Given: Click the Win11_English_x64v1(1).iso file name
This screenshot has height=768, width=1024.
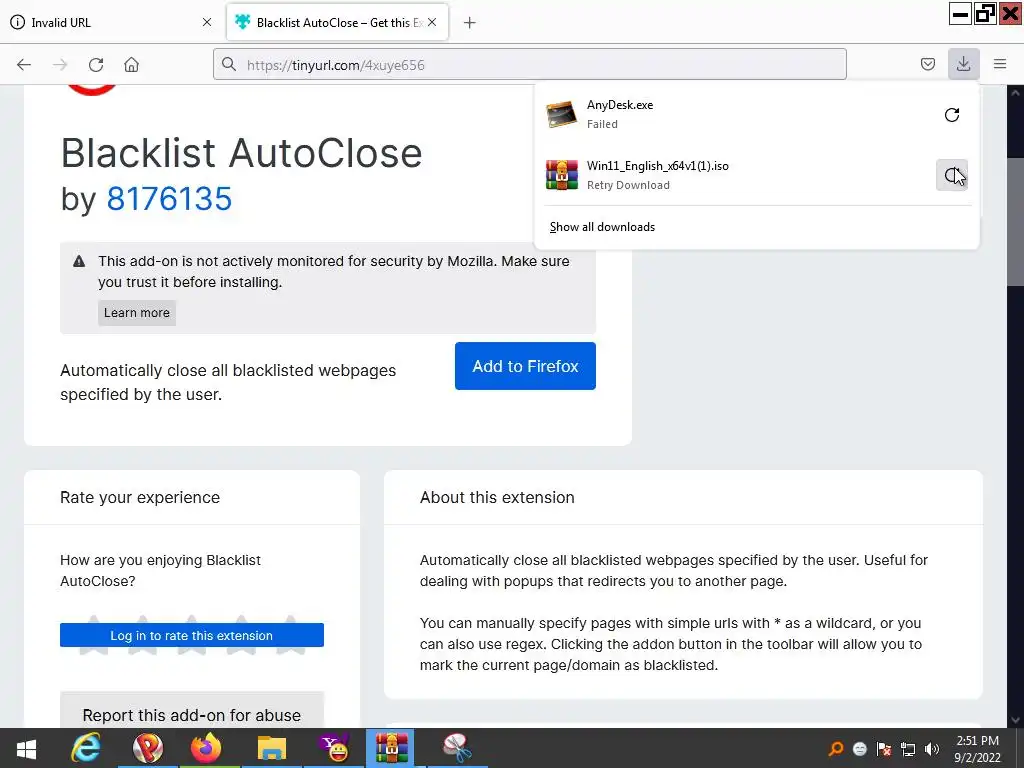Looking at the screenshot, I should pyautogui.click(x=658, y=166).
